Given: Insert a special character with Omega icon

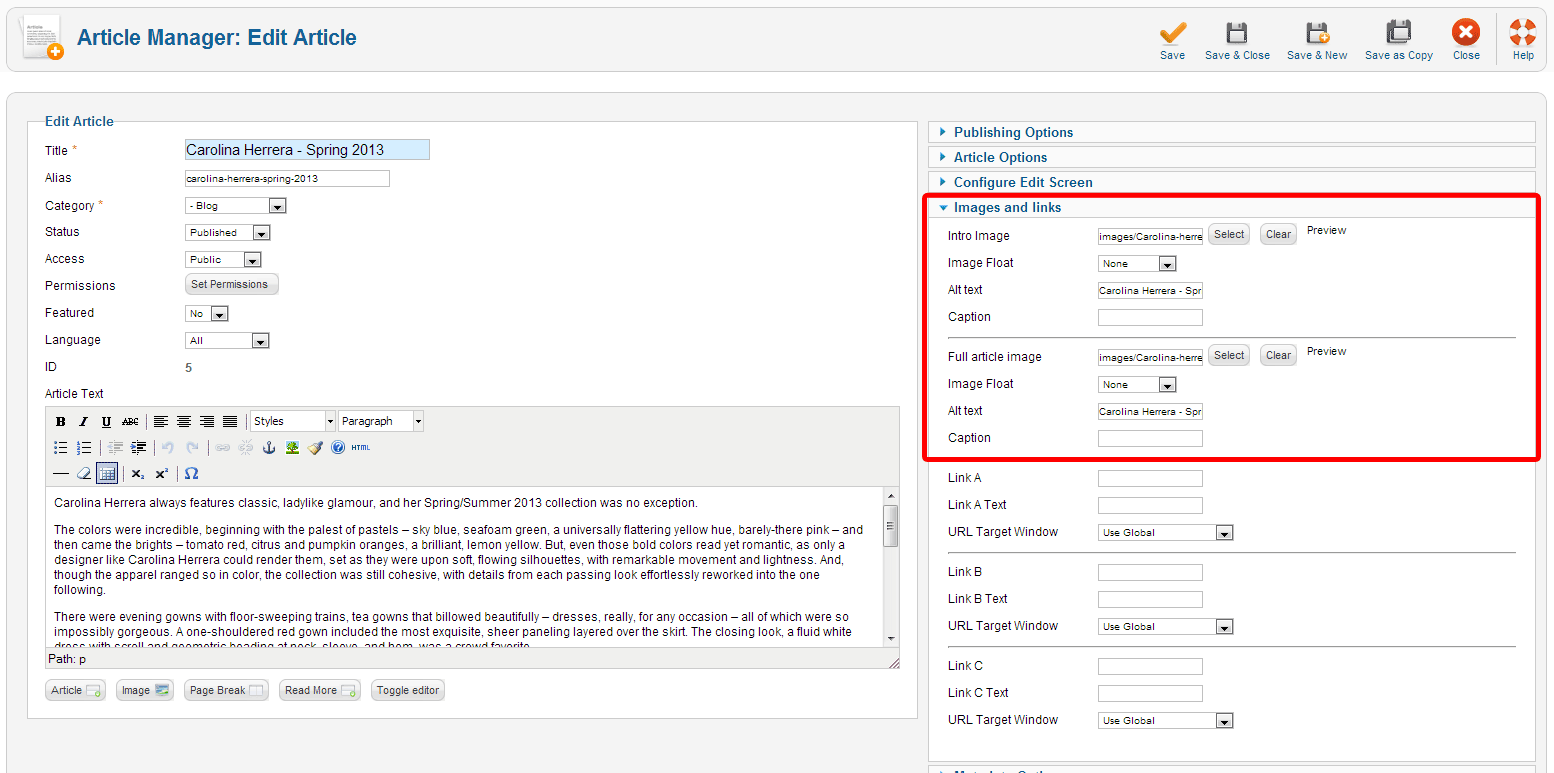Looking at the screenshot, I should [x=192, y=473].
